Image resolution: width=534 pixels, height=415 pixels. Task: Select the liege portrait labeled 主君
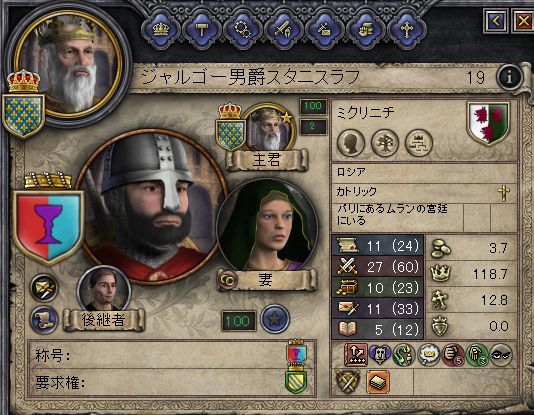click(268, 128)
